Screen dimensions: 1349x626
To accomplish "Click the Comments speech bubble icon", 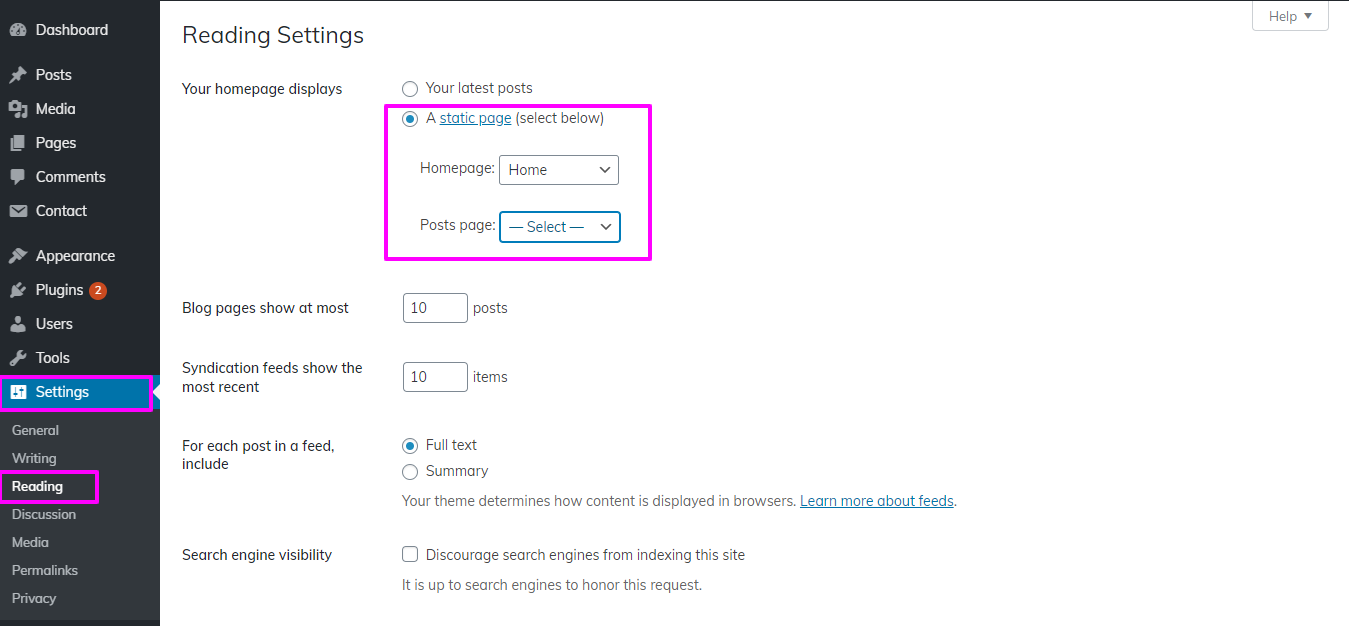I will pyautogui.click(x=18, y=177).
